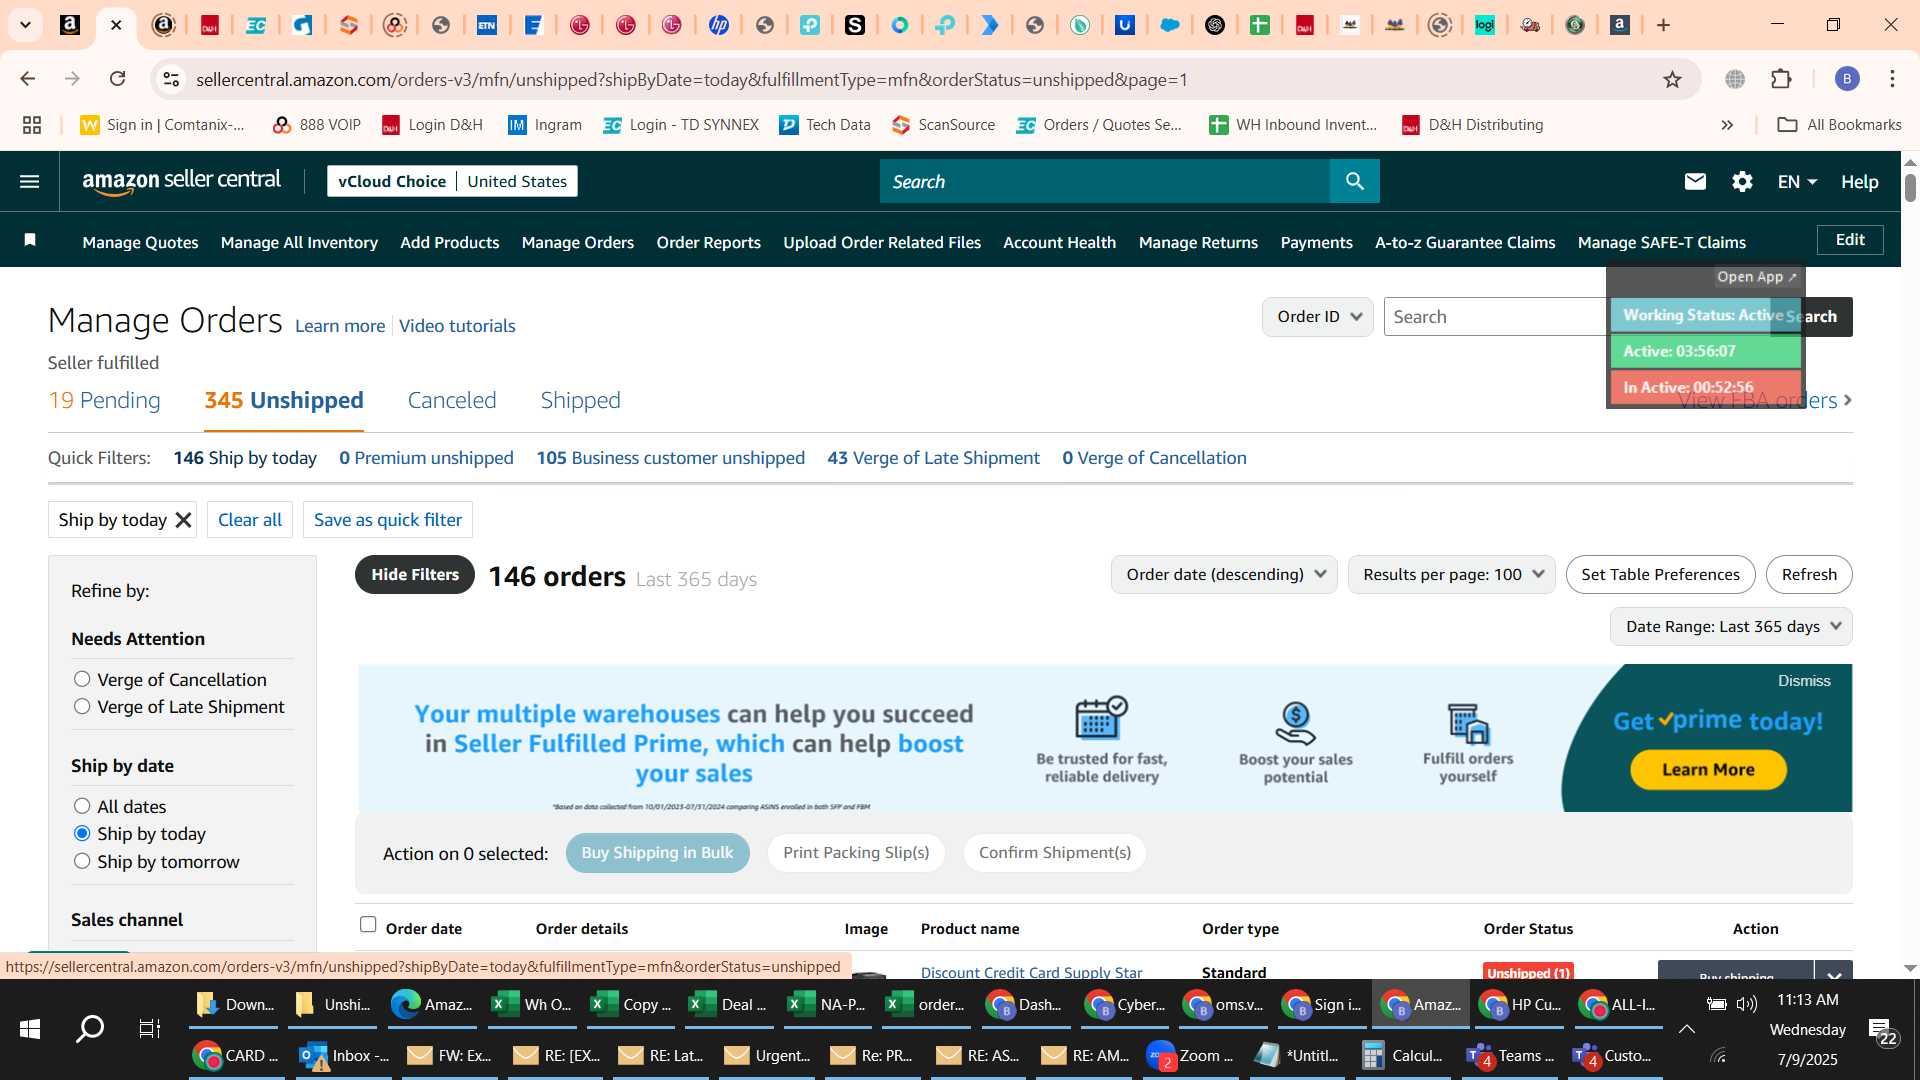Select Verge of Late Shipment radio button

(82, 706)
